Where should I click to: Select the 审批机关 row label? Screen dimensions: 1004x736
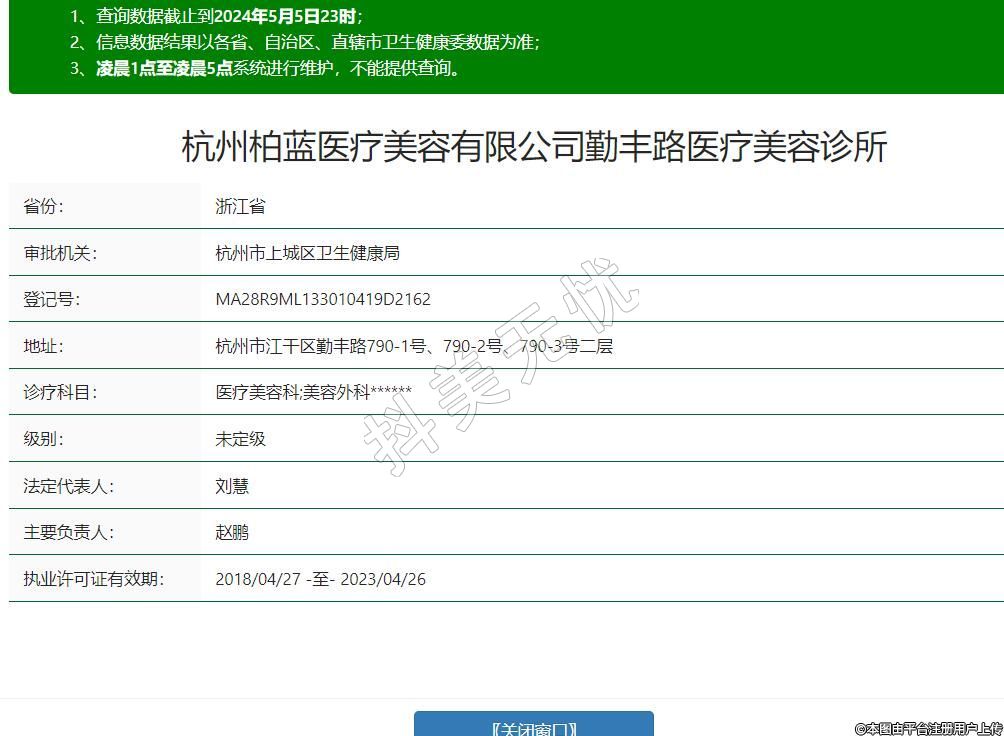tap(60, 253)
